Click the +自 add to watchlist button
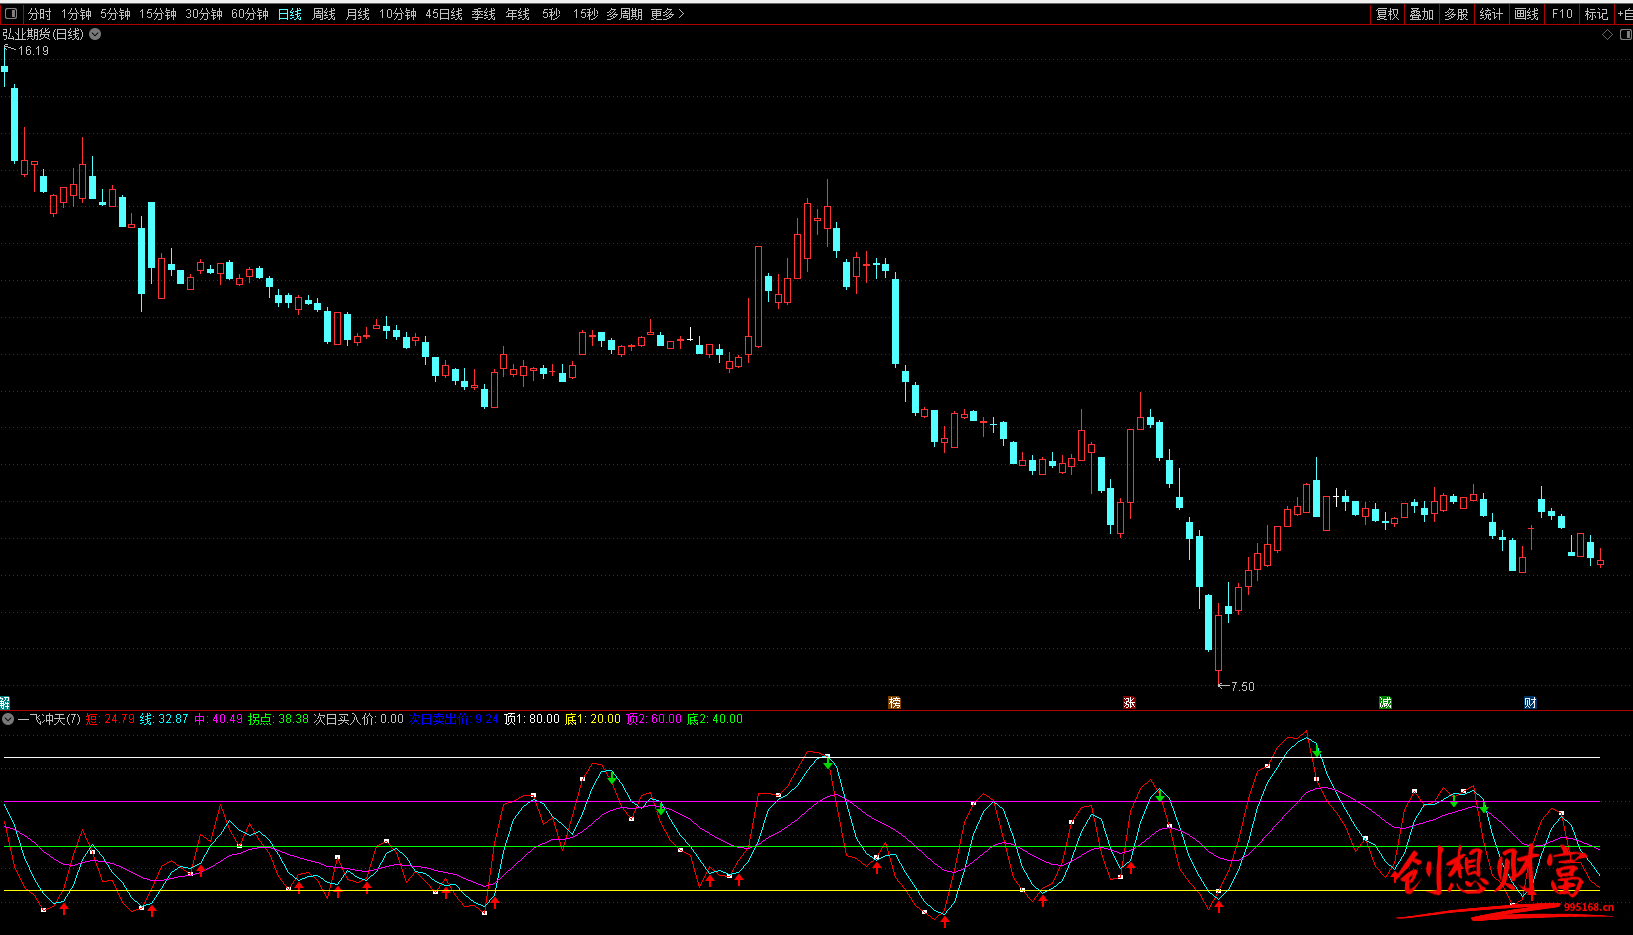Viewport: 1633px width, 935px height. click(1625, 14)
